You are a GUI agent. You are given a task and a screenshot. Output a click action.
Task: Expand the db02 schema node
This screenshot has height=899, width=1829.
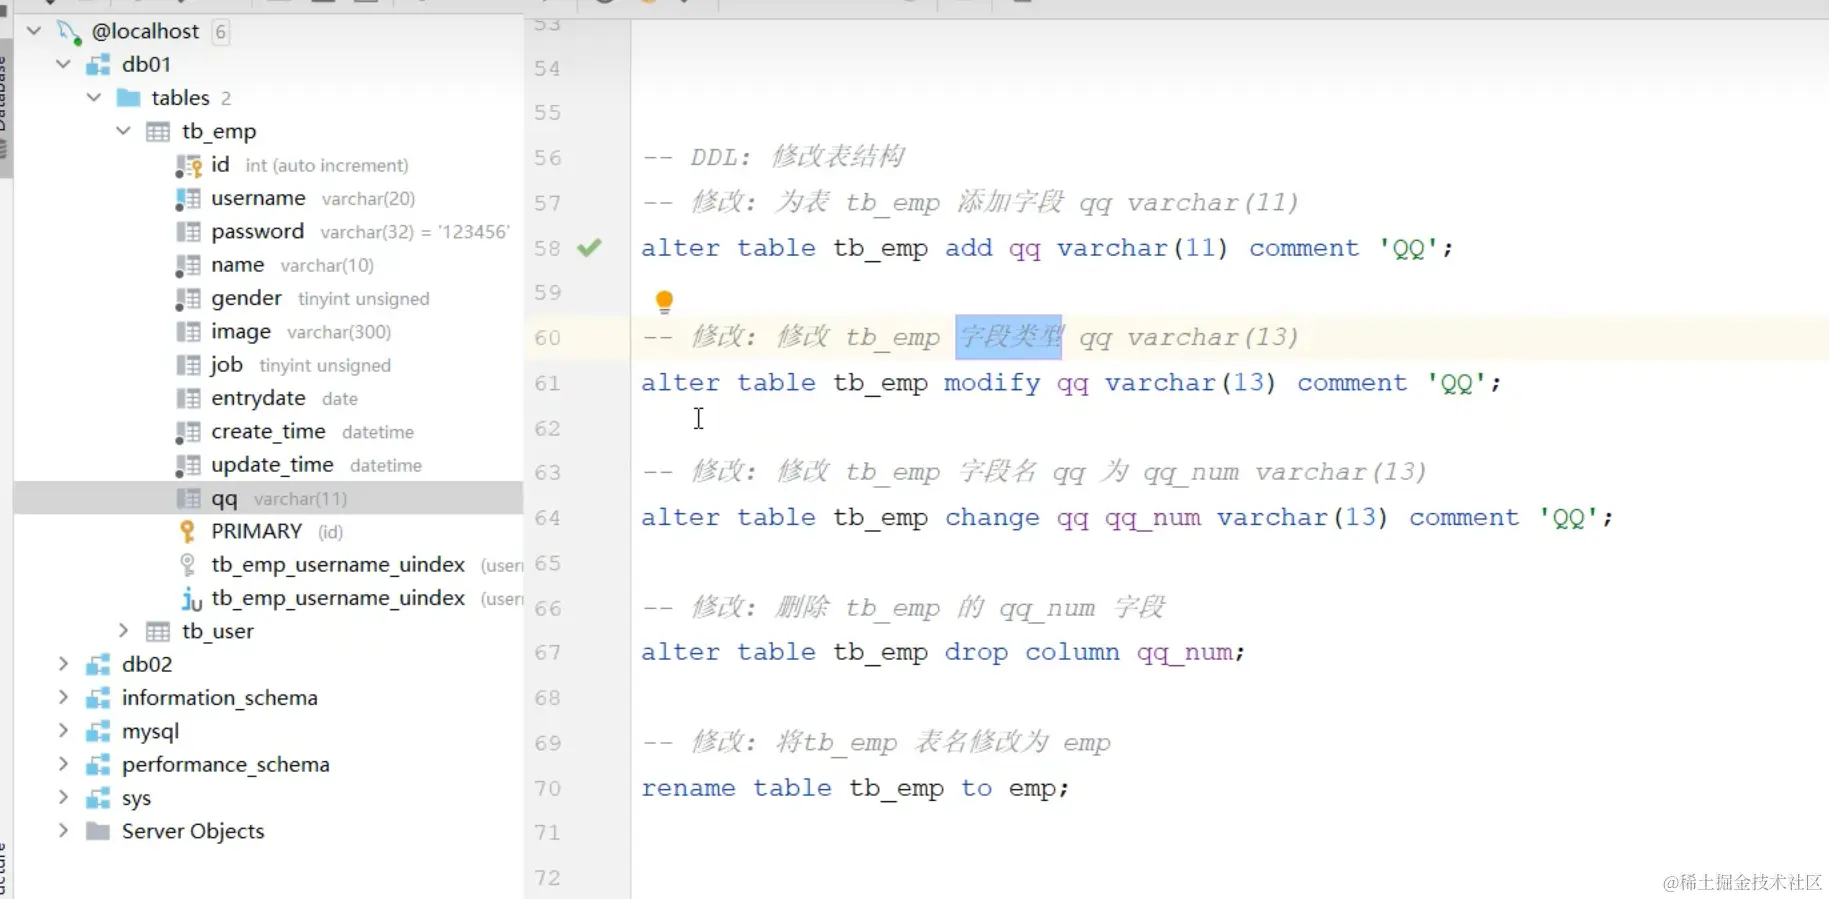pos(64,664)
